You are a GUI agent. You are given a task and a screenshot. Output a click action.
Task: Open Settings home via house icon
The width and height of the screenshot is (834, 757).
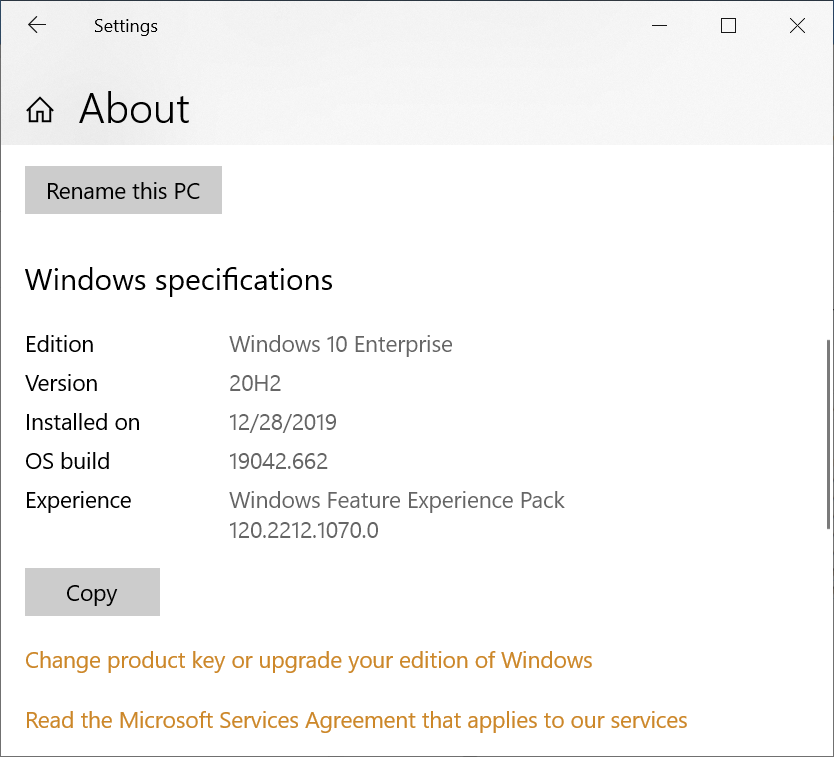tap(40, 110)
